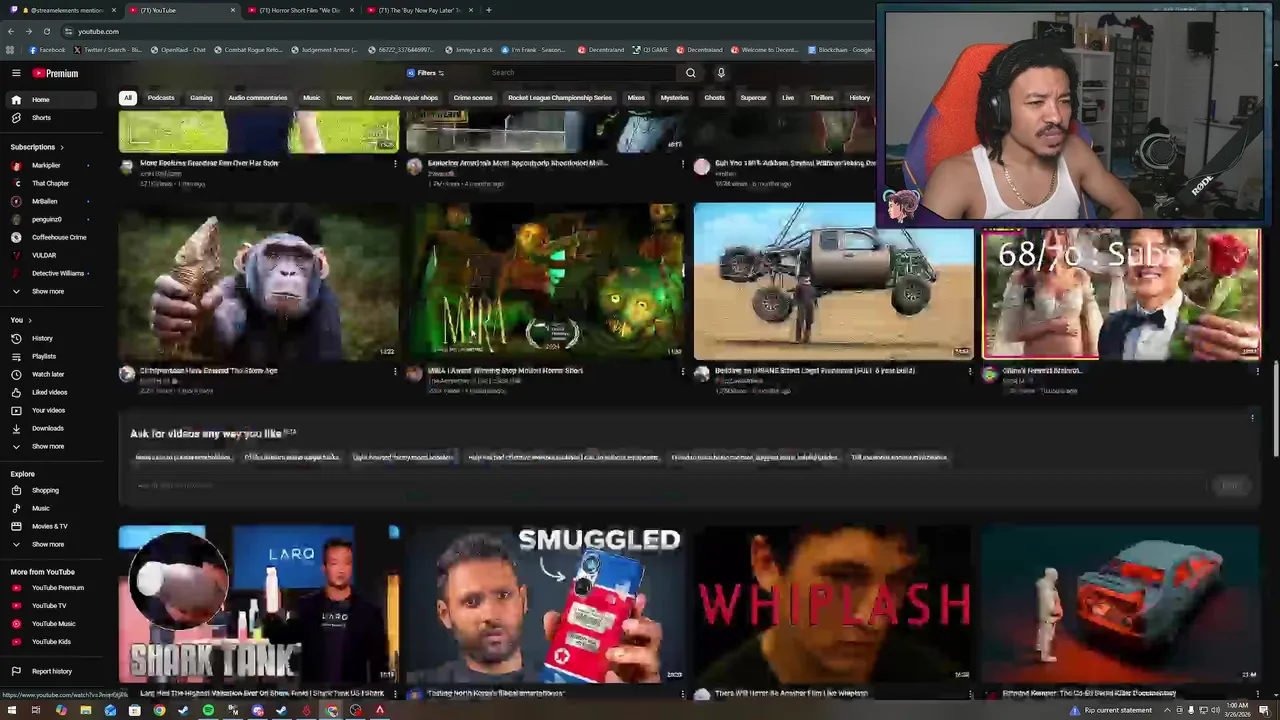This screenshot has width=1280, height=720.
Task: Select the Podcasts filter chip
Action: (161, 98)
